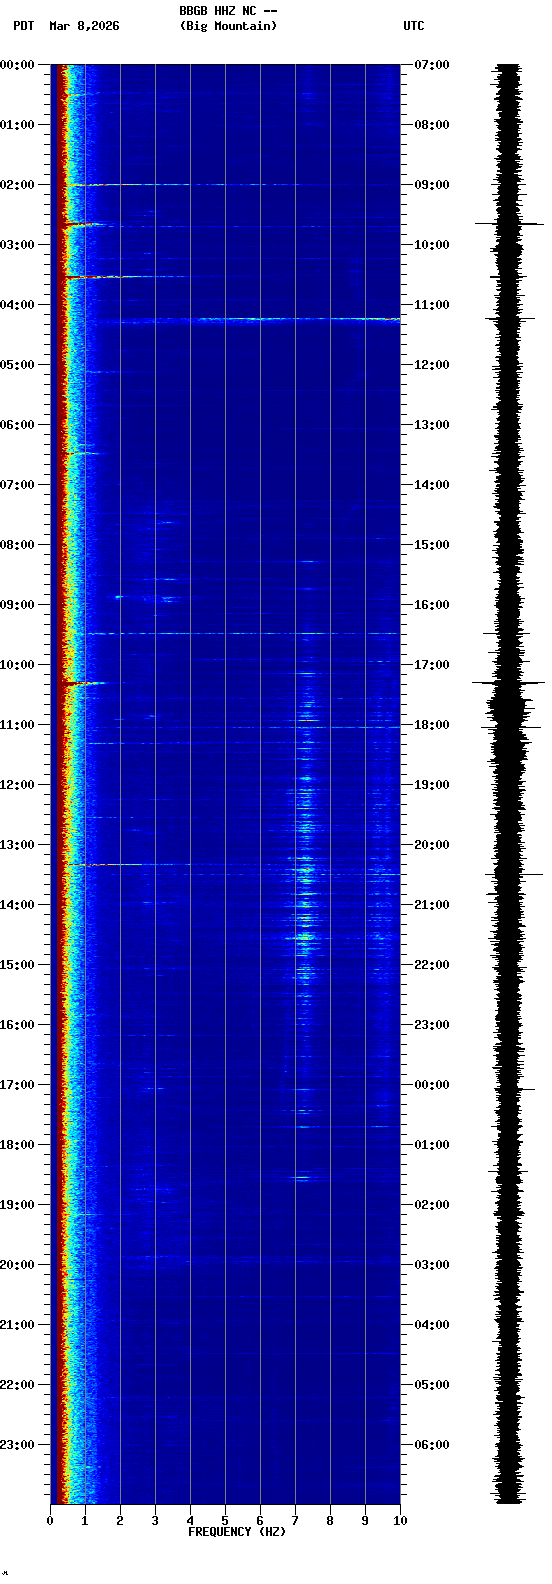Image resolution: width=552 pixels, height=1584 pixels.
Task: Click the 23:00 UTC time label
Action: click(x=432, y=1025)
